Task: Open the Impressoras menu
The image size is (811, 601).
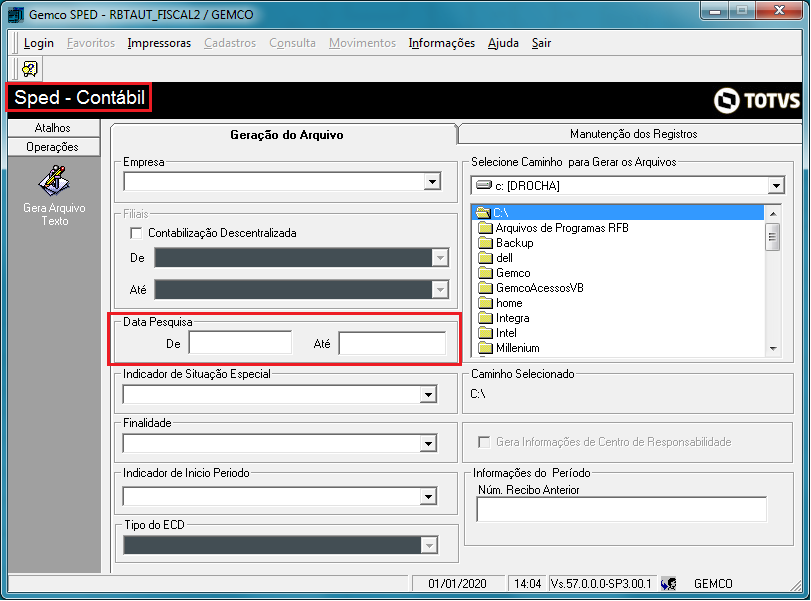Action: click(159, 43)
